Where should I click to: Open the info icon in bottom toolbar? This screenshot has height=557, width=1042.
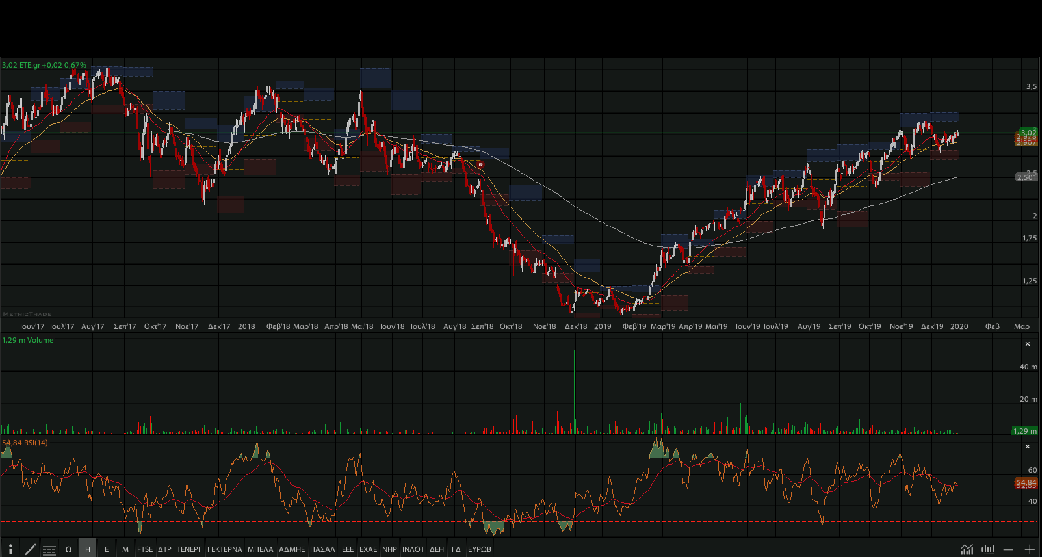point(10,549)
